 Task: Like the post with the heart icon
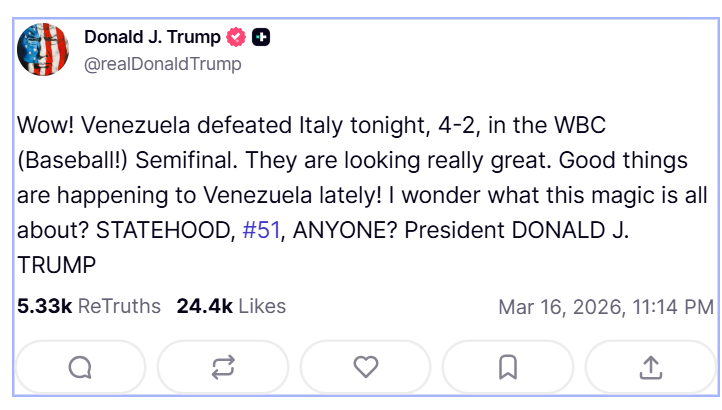(366, 367)
